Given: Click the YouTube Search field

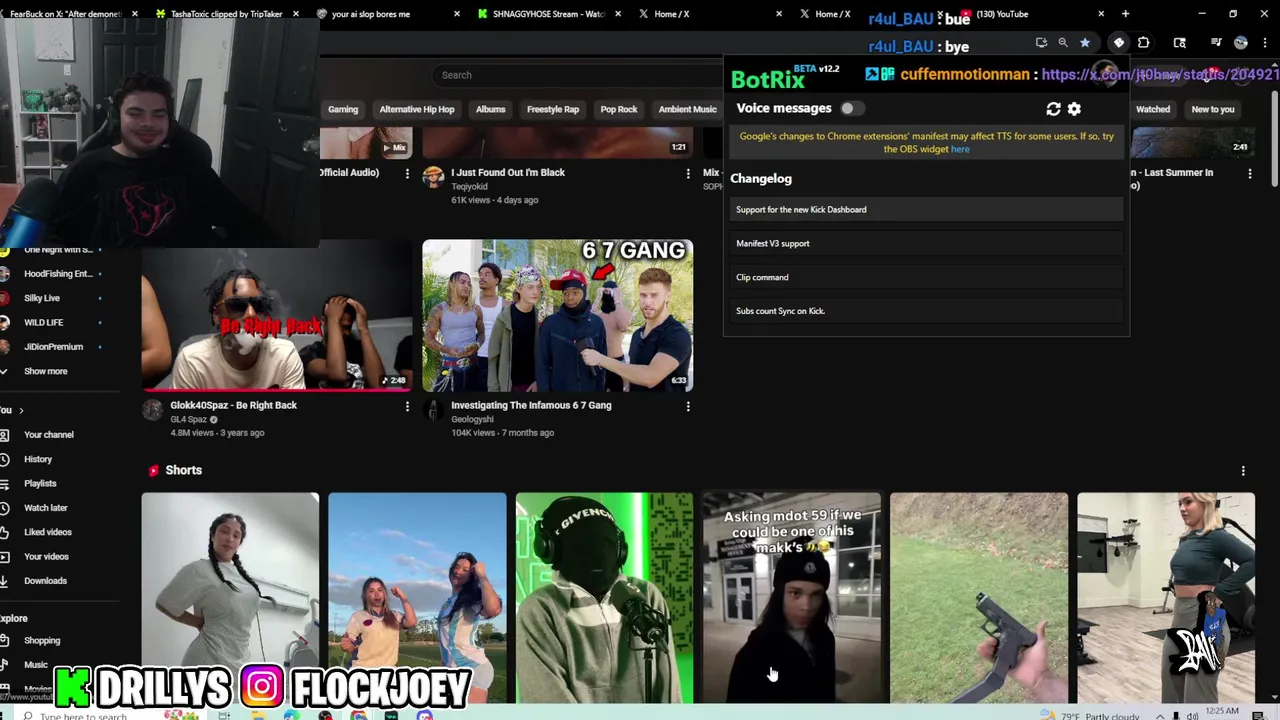Looking at the screenshot, I should point(580,75).
